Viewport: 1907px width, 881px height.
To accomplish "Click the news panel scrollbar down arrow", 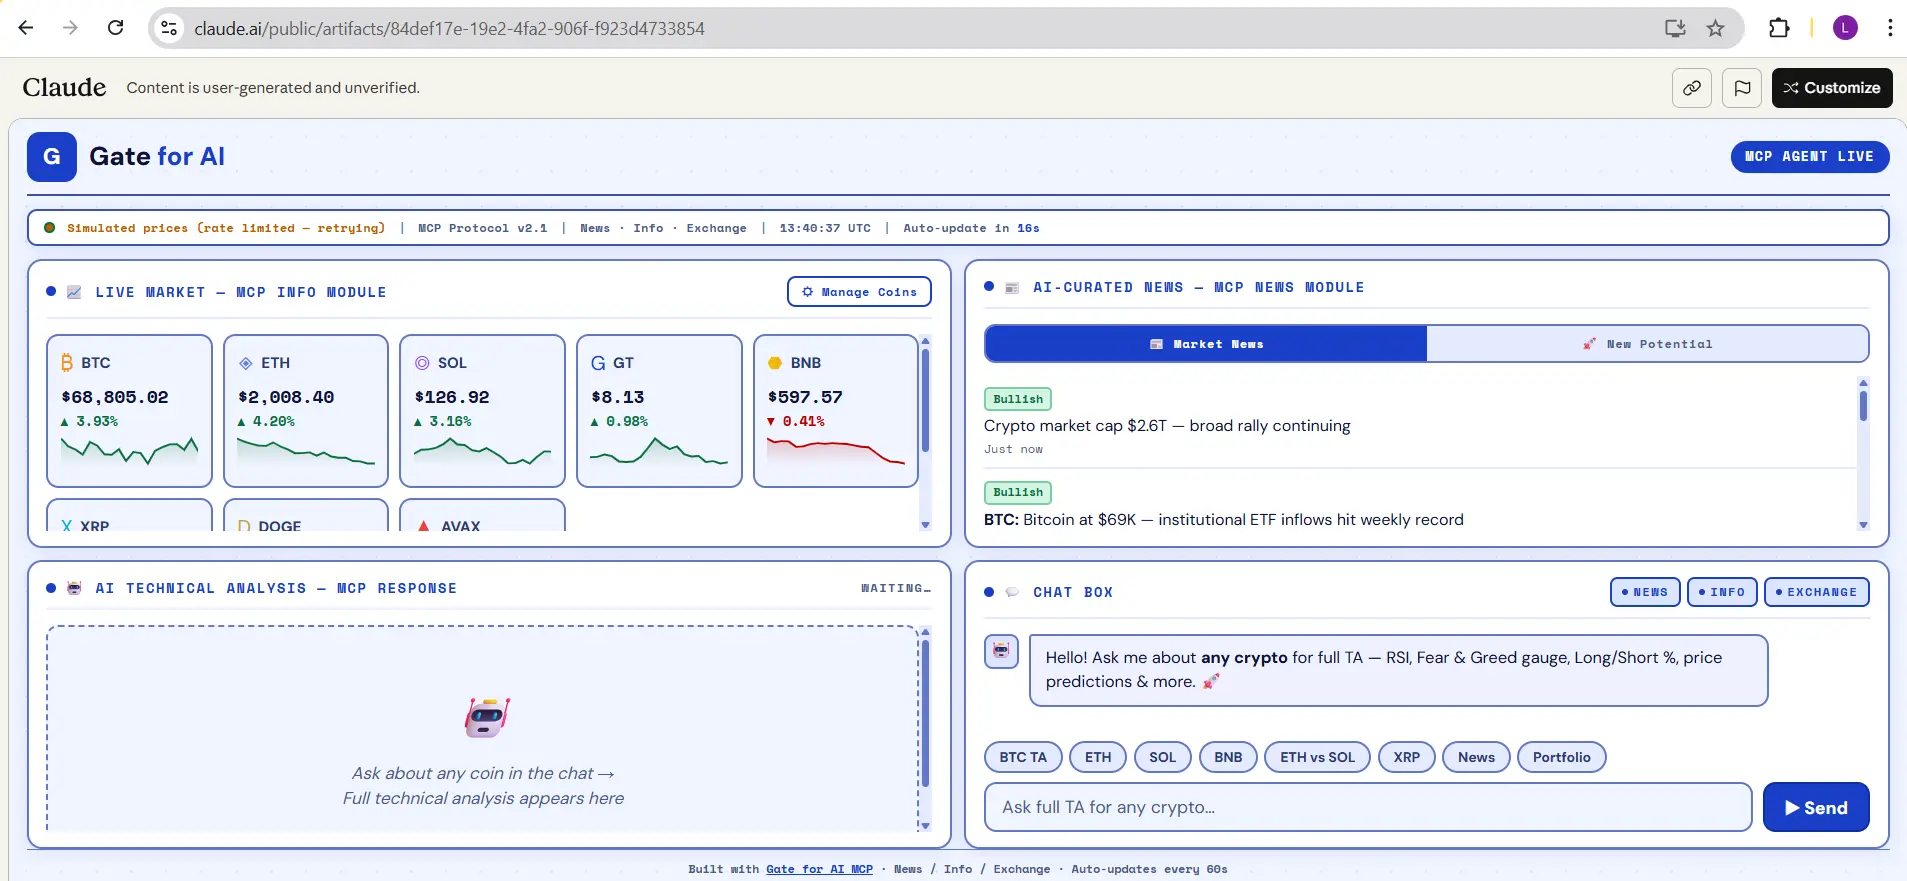I will coord(1863,525).
